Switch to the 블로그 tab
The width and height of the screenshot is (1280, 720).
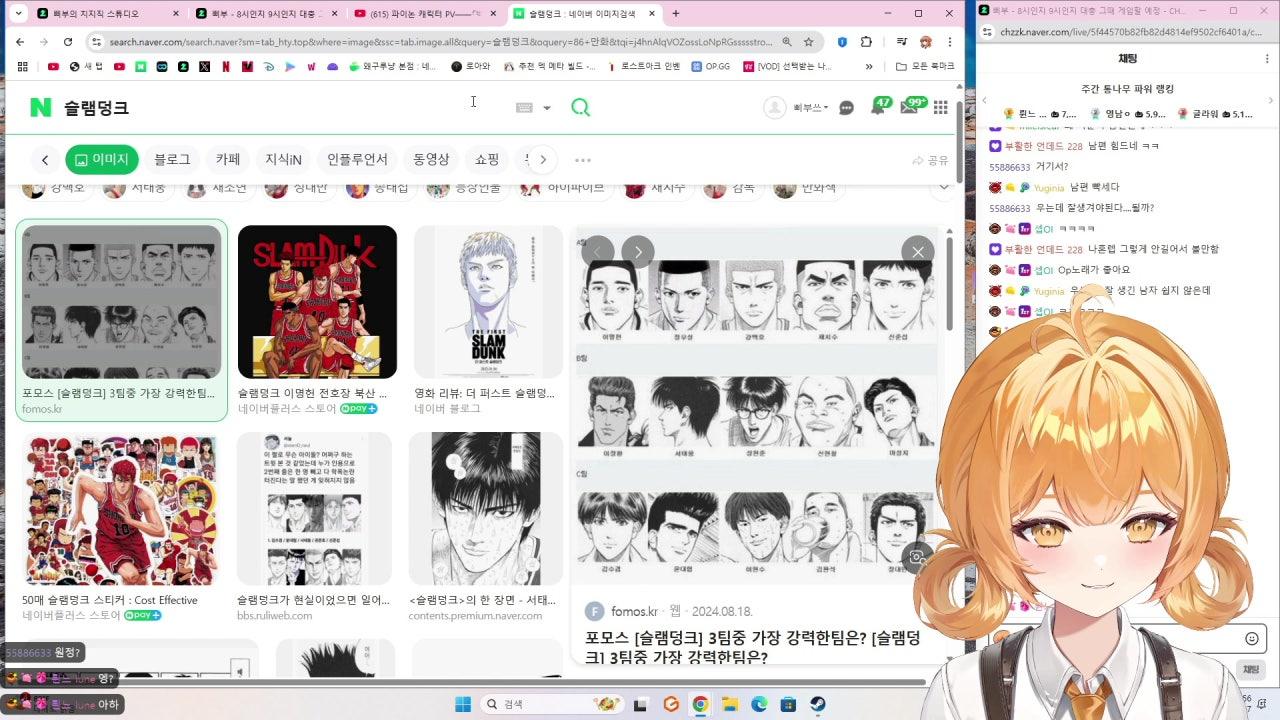point(172,160)
